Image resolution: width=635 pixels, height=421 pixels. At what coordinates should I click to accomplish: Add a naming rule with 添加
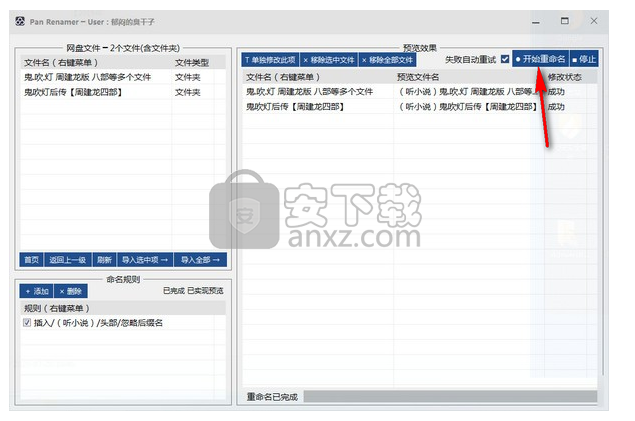(36, 291)
